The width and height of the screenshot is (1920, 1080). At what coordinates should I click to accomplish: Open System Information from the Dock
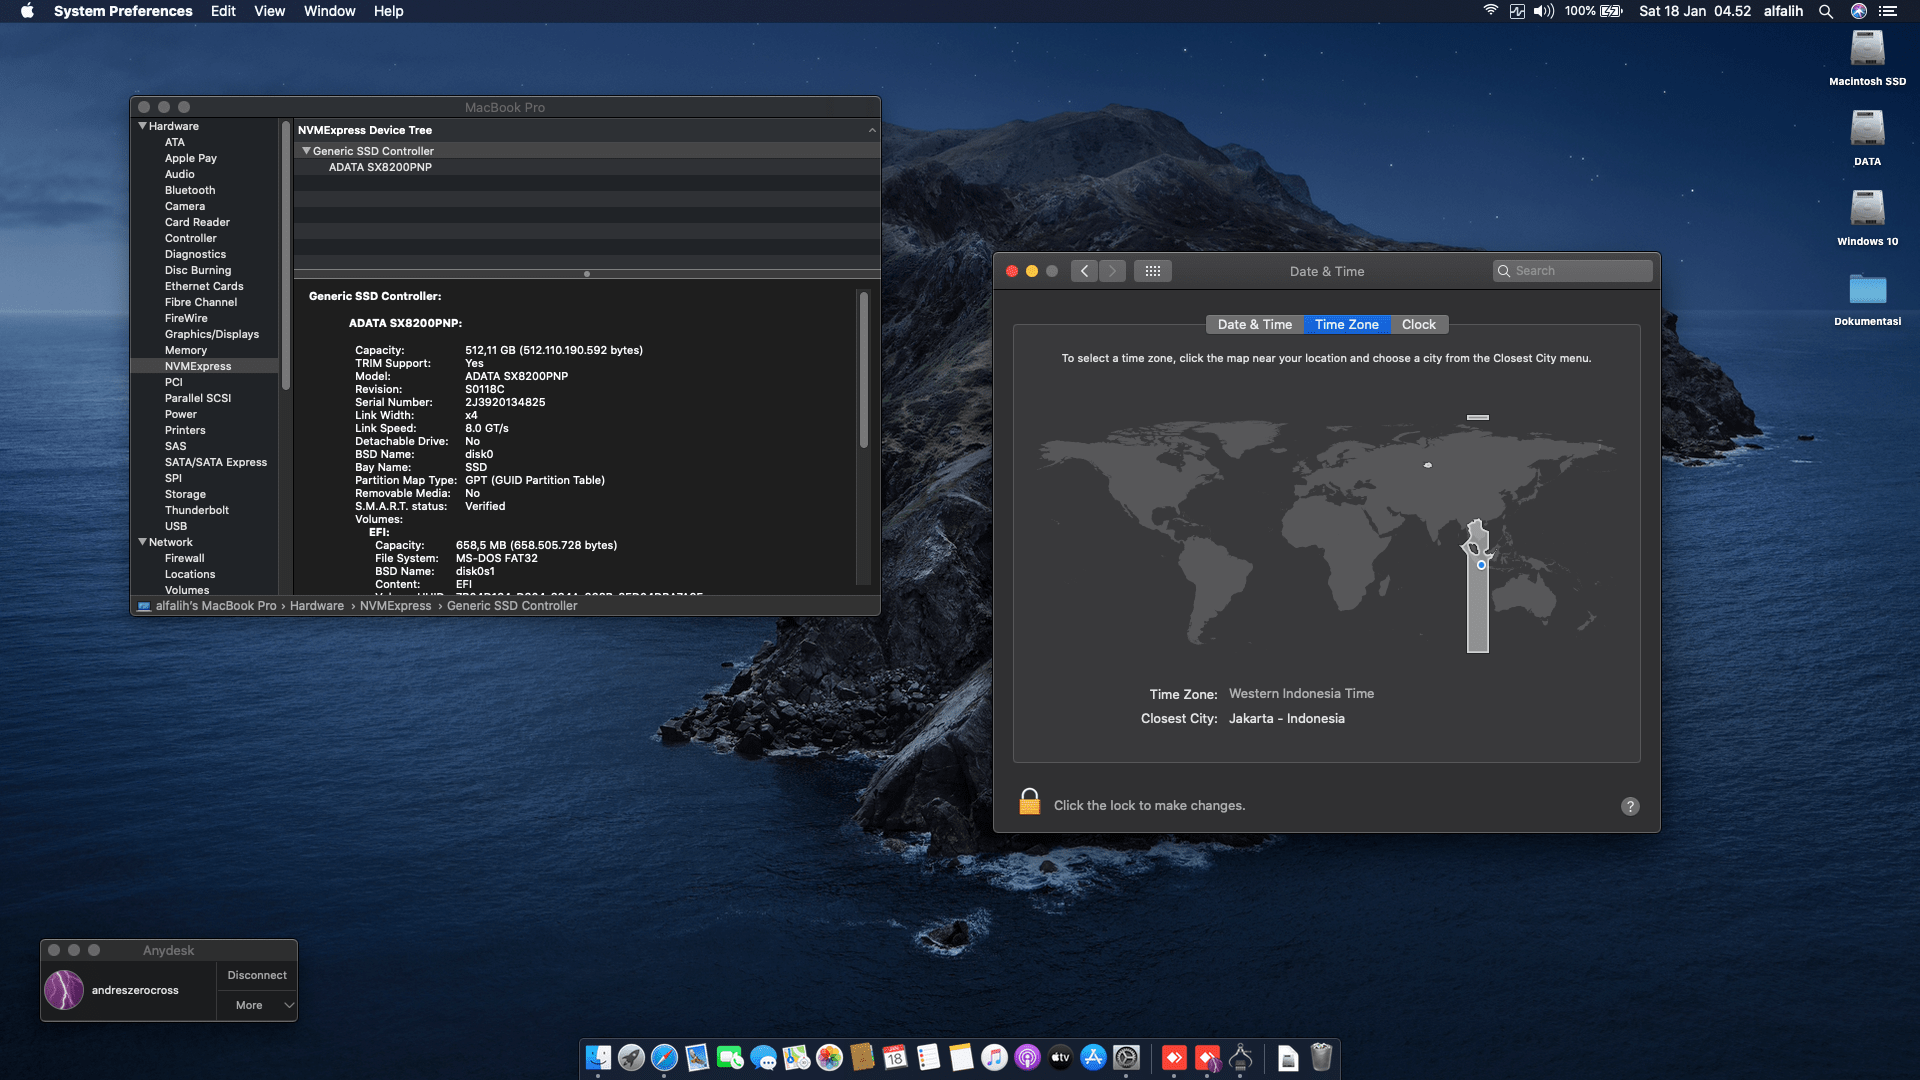[x=1241, y=1057]
